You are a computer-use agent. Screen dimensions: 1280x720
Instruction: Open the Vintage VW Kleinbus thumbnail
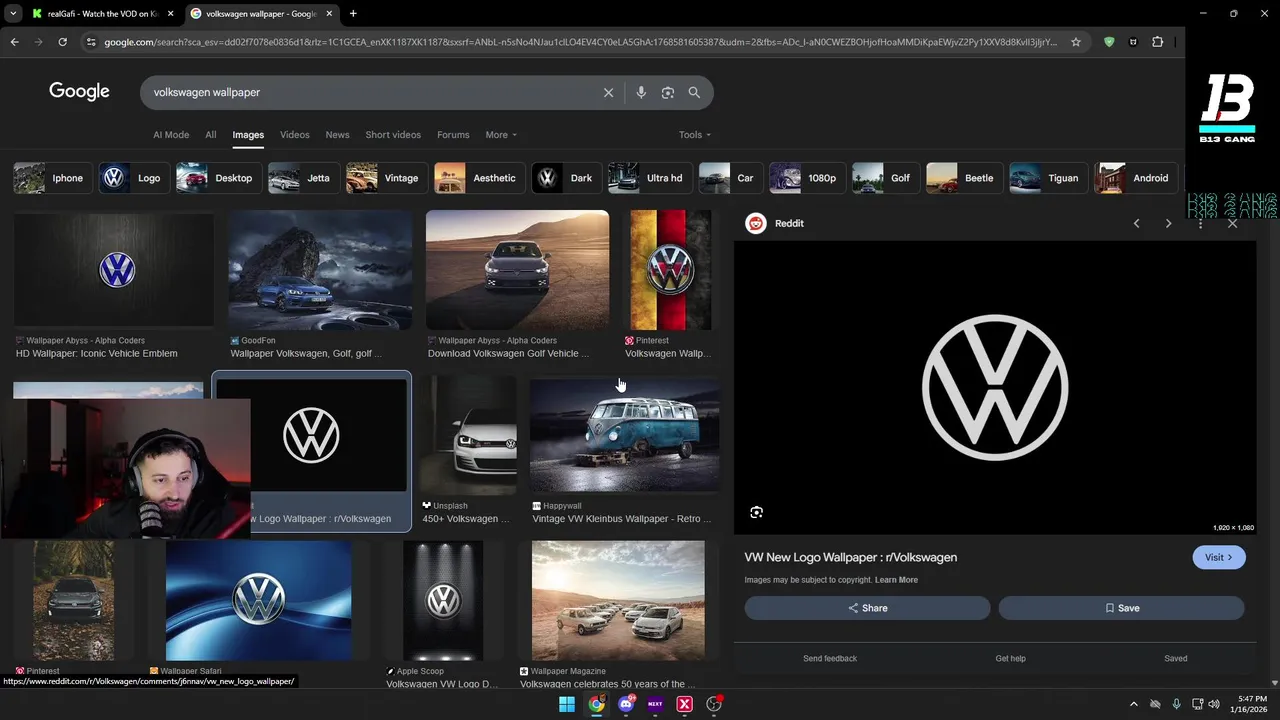click(x=624, y=435)
